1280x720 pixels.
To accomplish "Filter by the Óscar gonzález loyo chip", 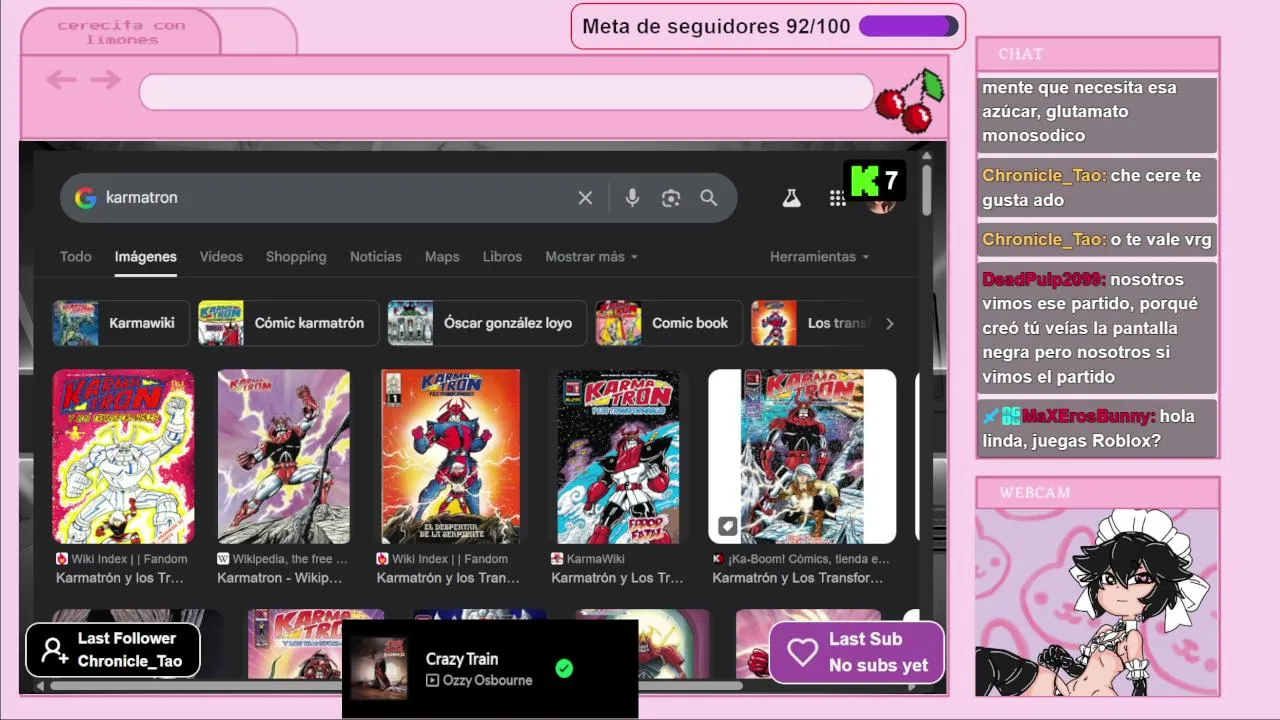I will [x=487, y=323].
